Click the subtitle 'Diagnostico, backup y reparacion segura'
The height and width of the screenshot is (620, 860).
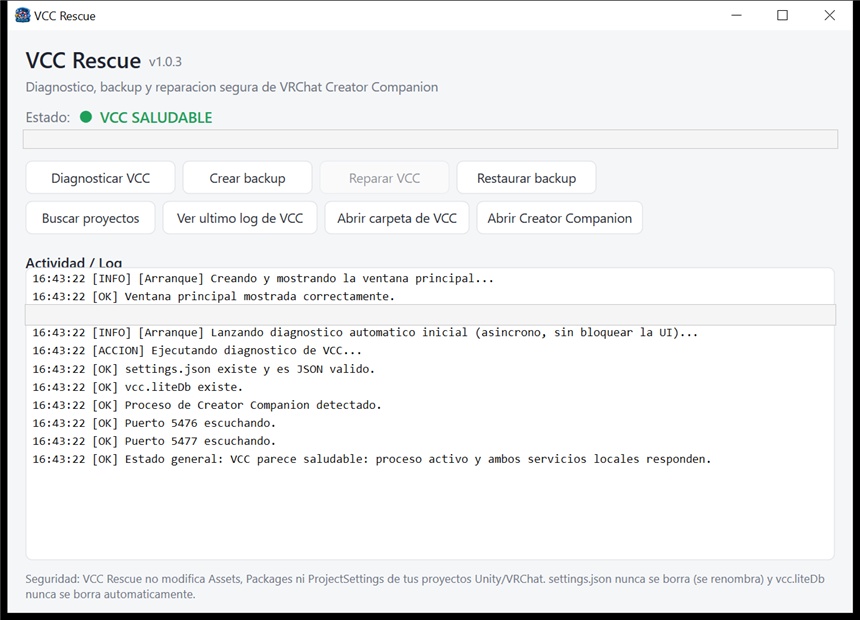point(231,87)
